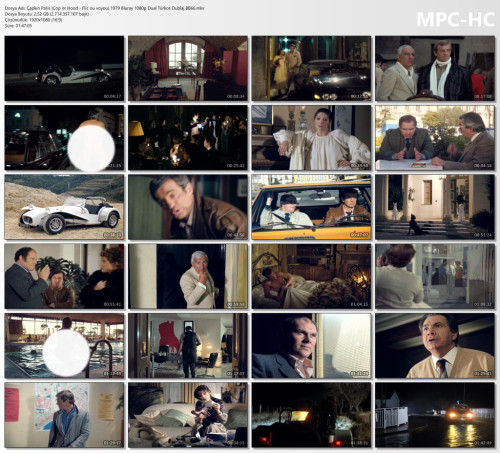Select thumbnail of car tail lights at night
Image resolution: width=500 pixels, height=453 pixels.
pyautogui.click(x=311, y=415)
